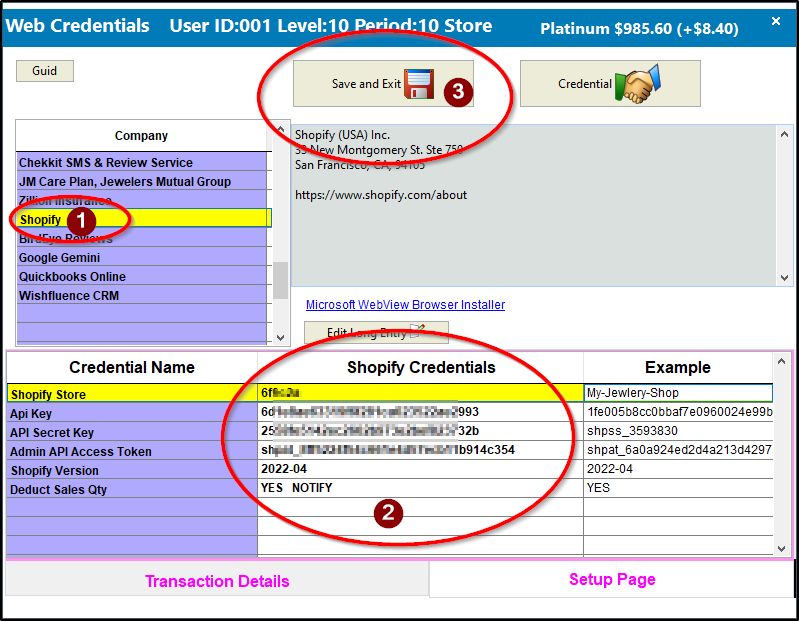Click the company list scrollbar thumb
This screenshot has width=799, height=621.
(x=280, y=280)
